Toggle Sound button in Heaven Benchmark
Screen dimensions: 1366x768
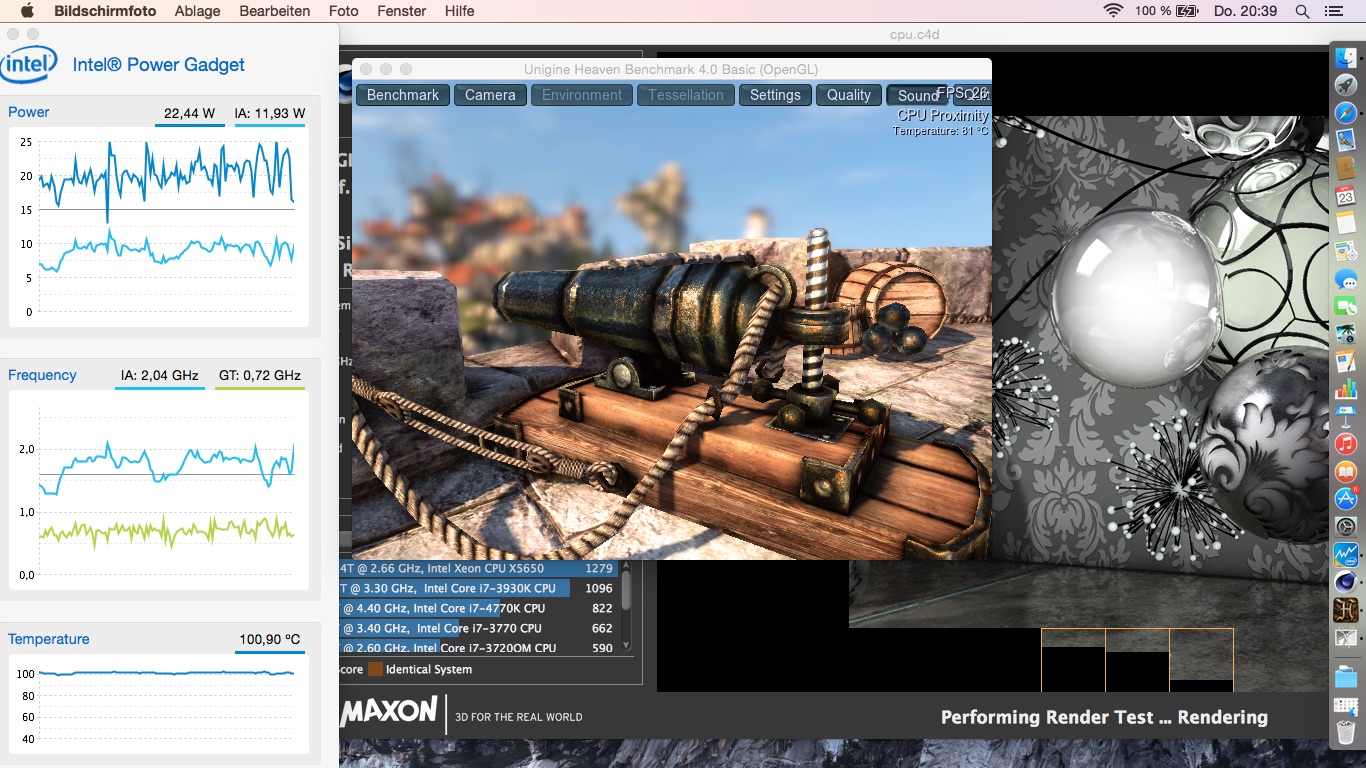[x=918, y=95]
